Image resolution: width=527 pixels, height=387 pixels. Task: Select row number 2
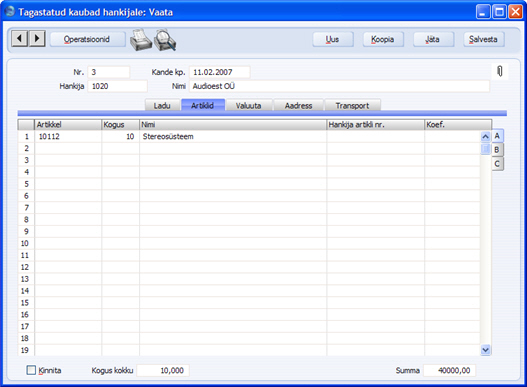26,148
